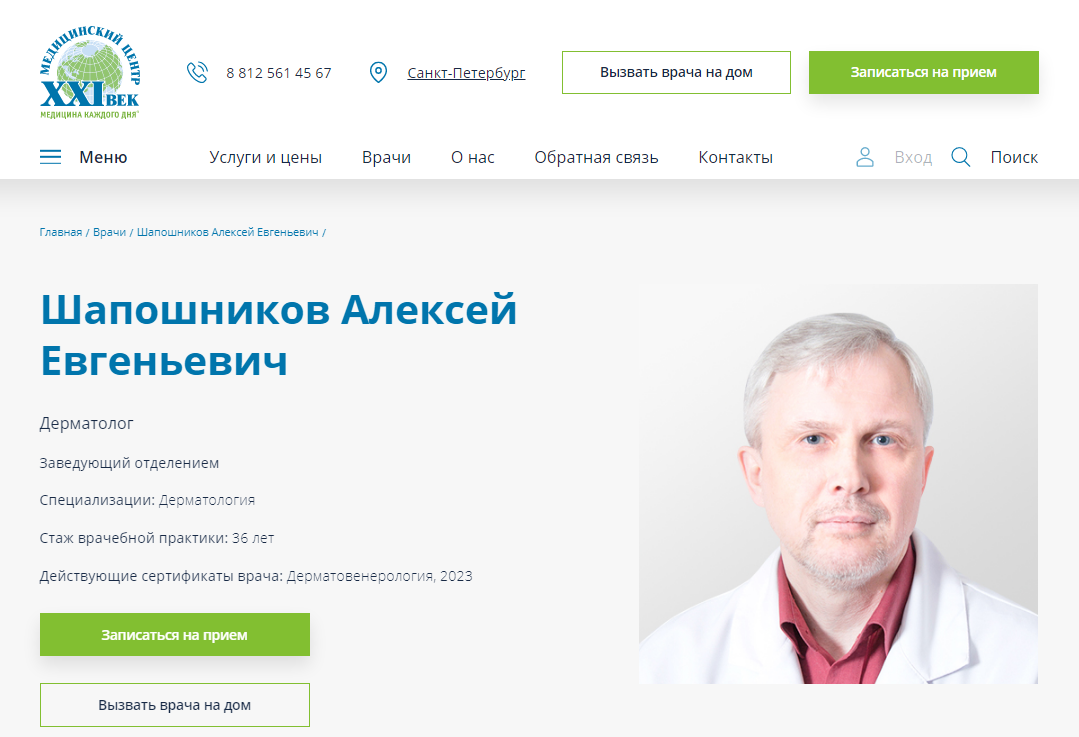Select city Санкт-Петербург link
The height and width of the screenshot is (737, 1079).
[466, 73]
